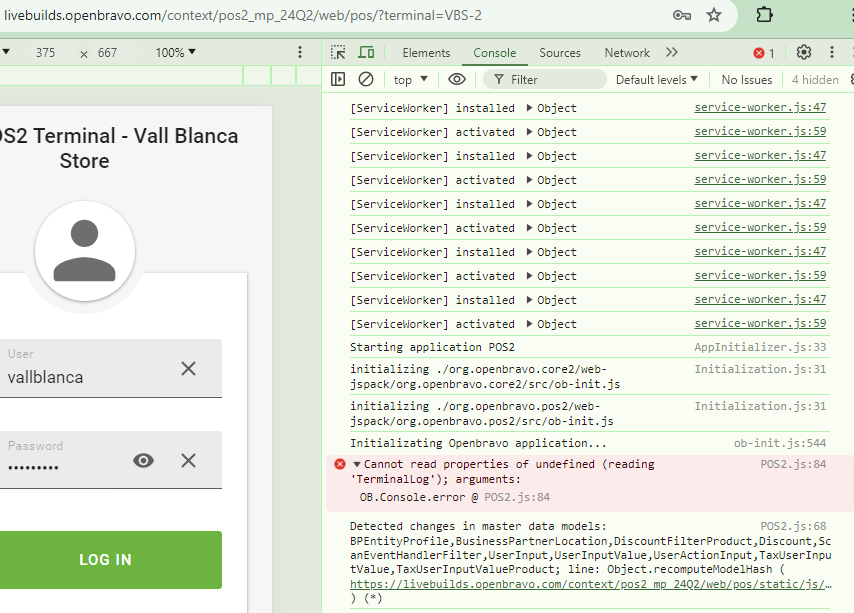Switch to the Elements tab

[426, 53]
